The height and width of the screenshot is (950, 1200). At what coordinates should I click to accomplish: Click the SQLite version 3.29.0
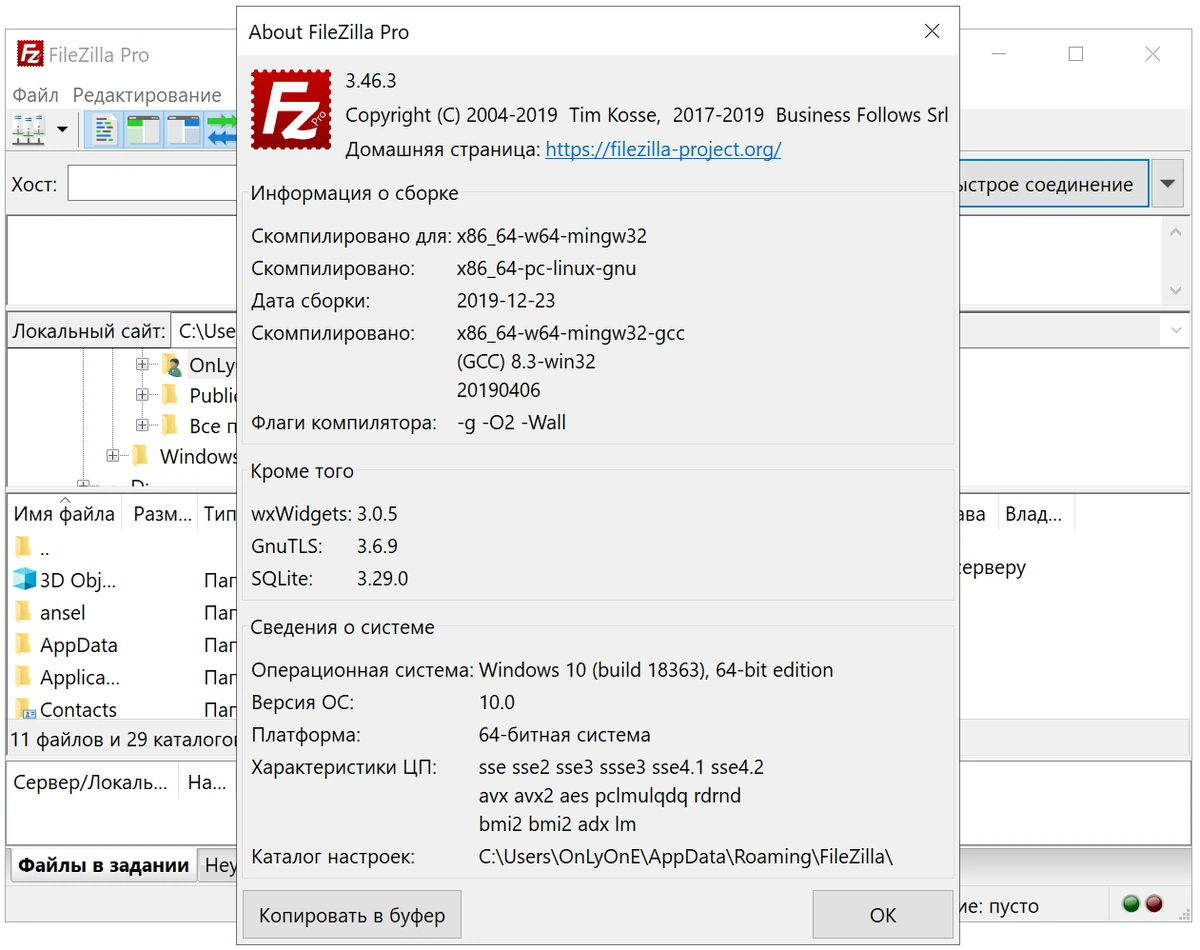point(382,578)
